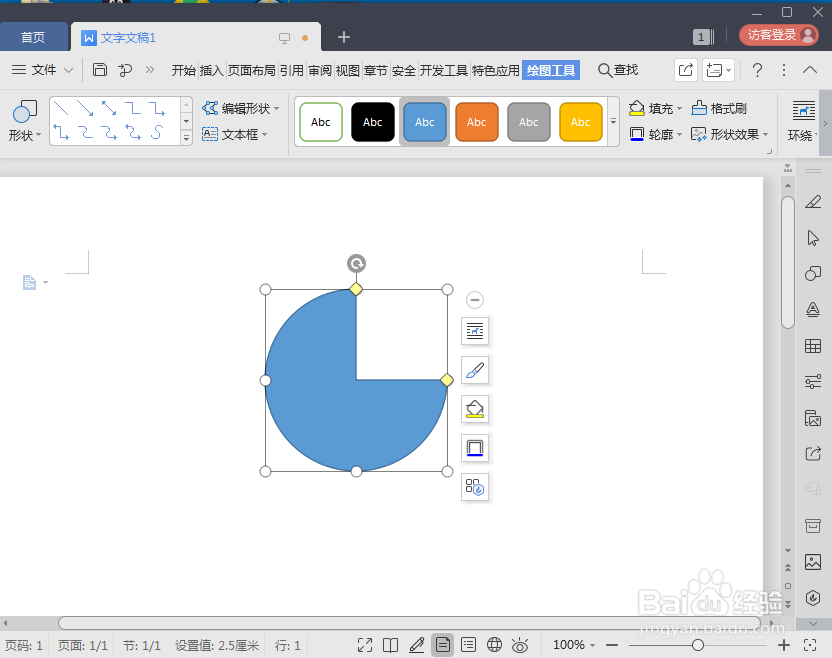Screen dimensions: 832x658
Task: Click the undo icon beside save
Action: (125, 70)
